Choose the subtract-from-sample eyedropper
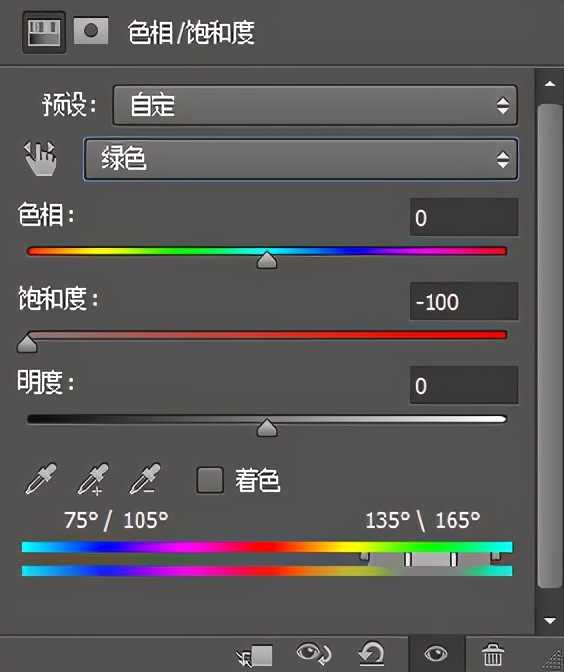Image resolution: width=564 pixels, height=672 pixels. [x=145, y=479]
